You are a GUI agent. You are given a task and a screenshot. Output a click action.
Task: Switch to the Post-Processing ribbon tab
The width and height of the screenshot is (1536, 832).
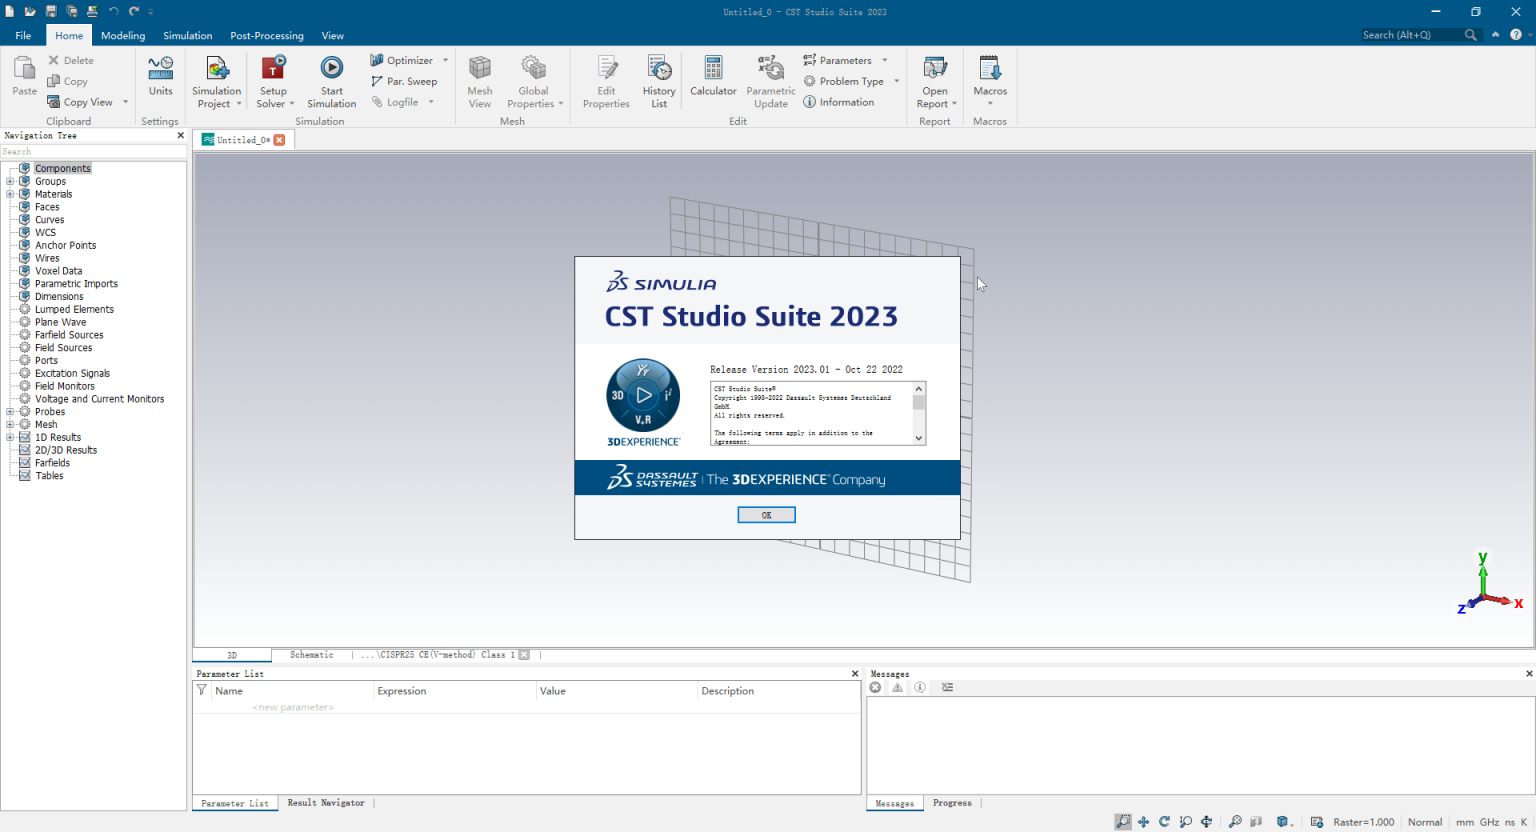(266, 35)
